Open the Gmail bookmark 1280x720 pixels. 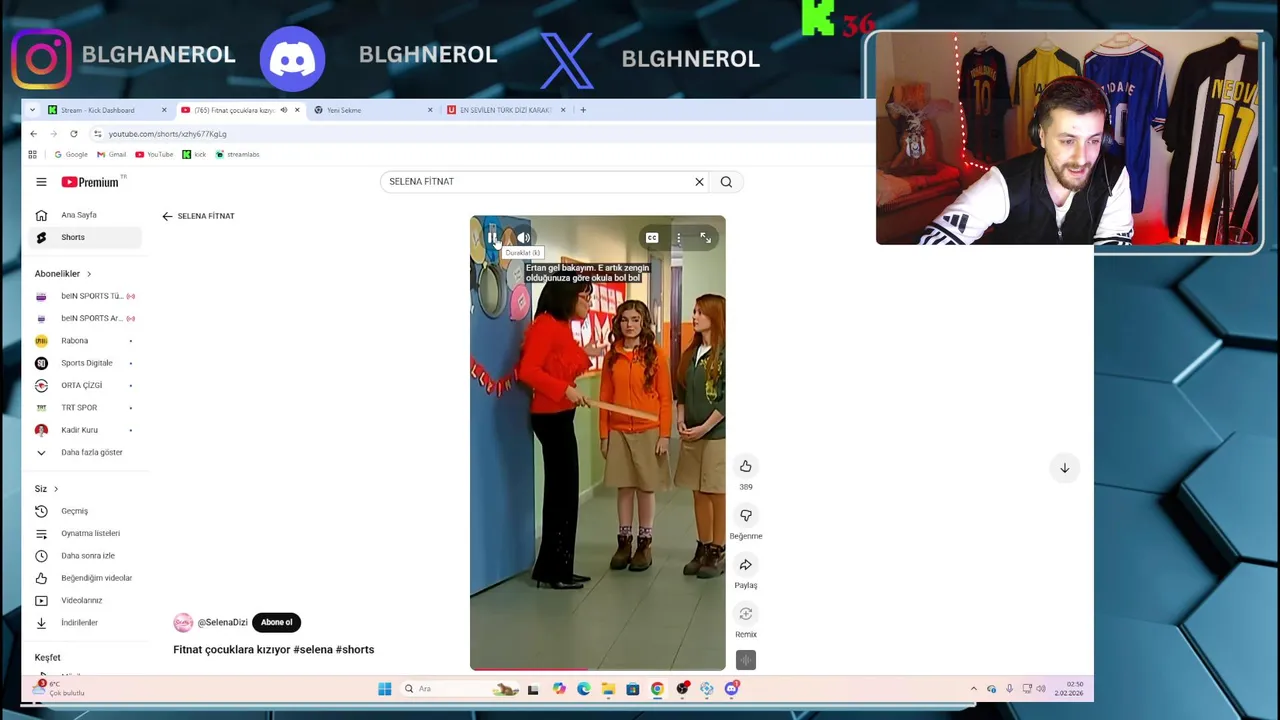coord(111,155)
